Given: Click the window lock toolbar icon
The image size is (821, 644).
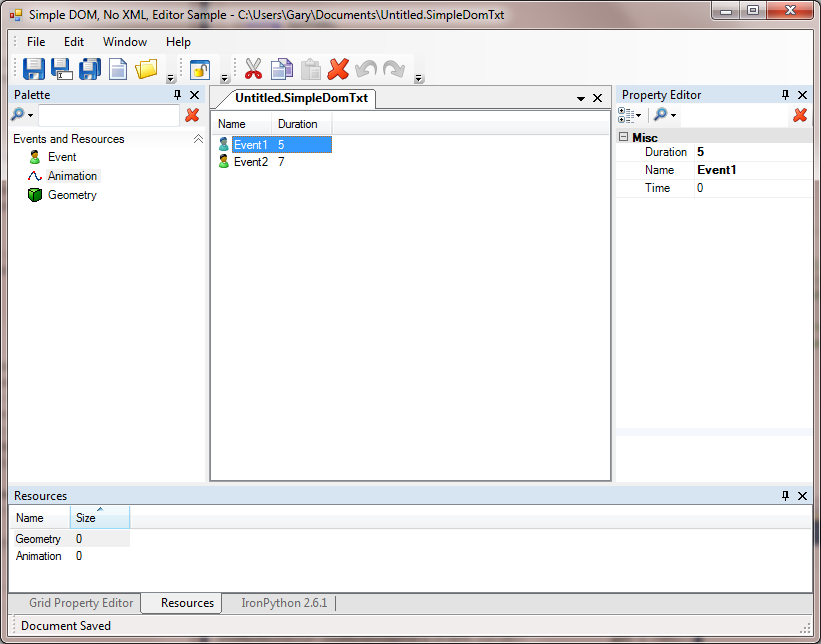Looking at the screenshot, I should [200, 69].
